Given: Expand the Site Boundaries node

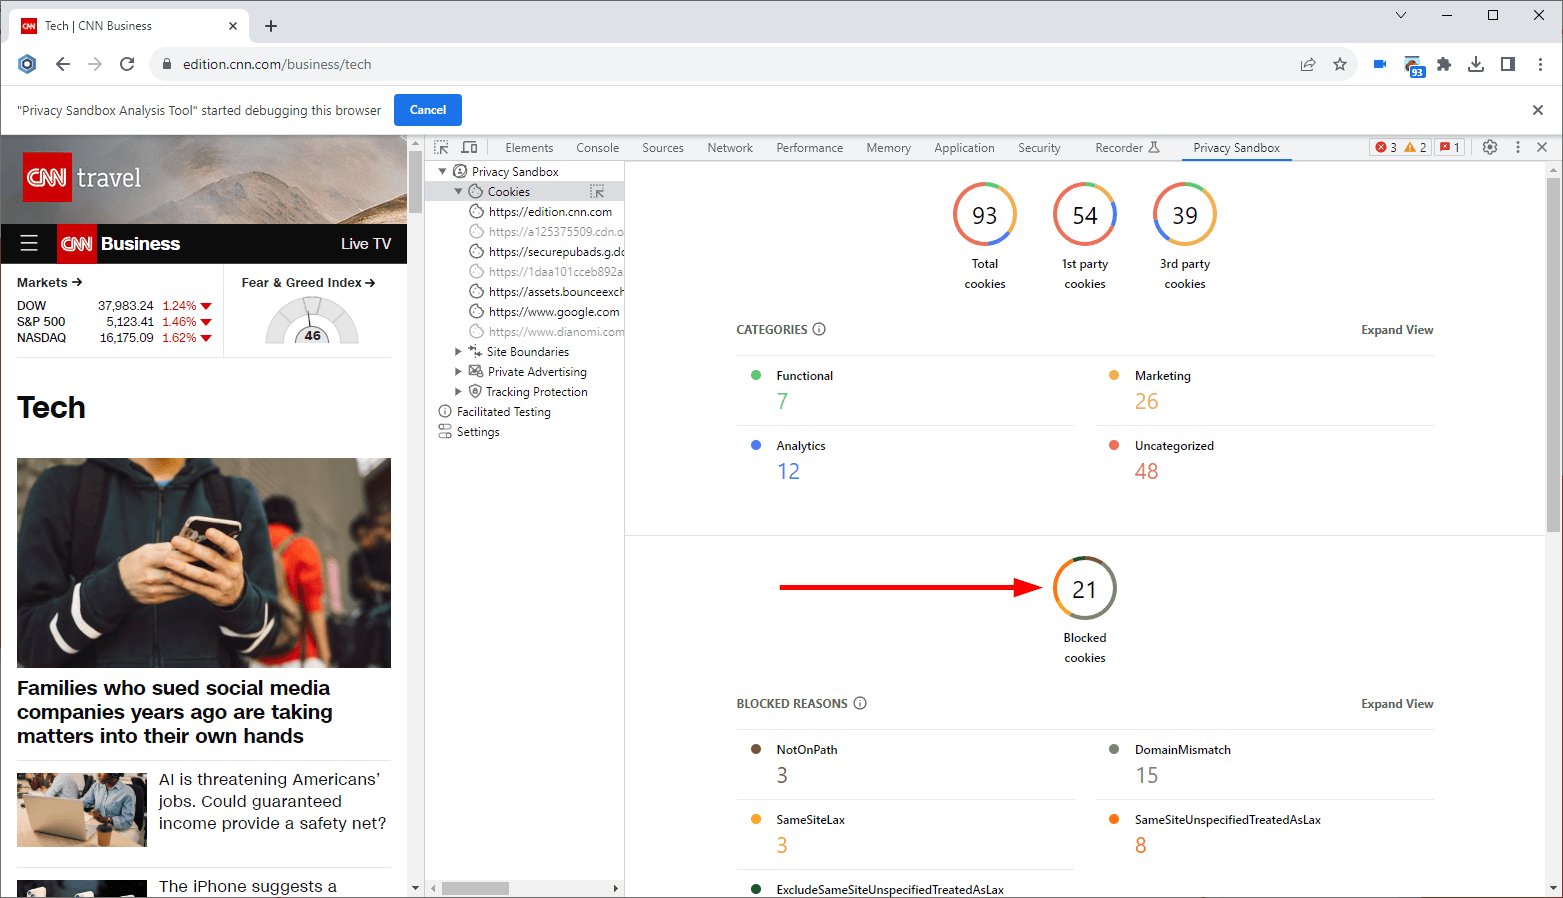Looking at the screenshot, I should (459, 352).
